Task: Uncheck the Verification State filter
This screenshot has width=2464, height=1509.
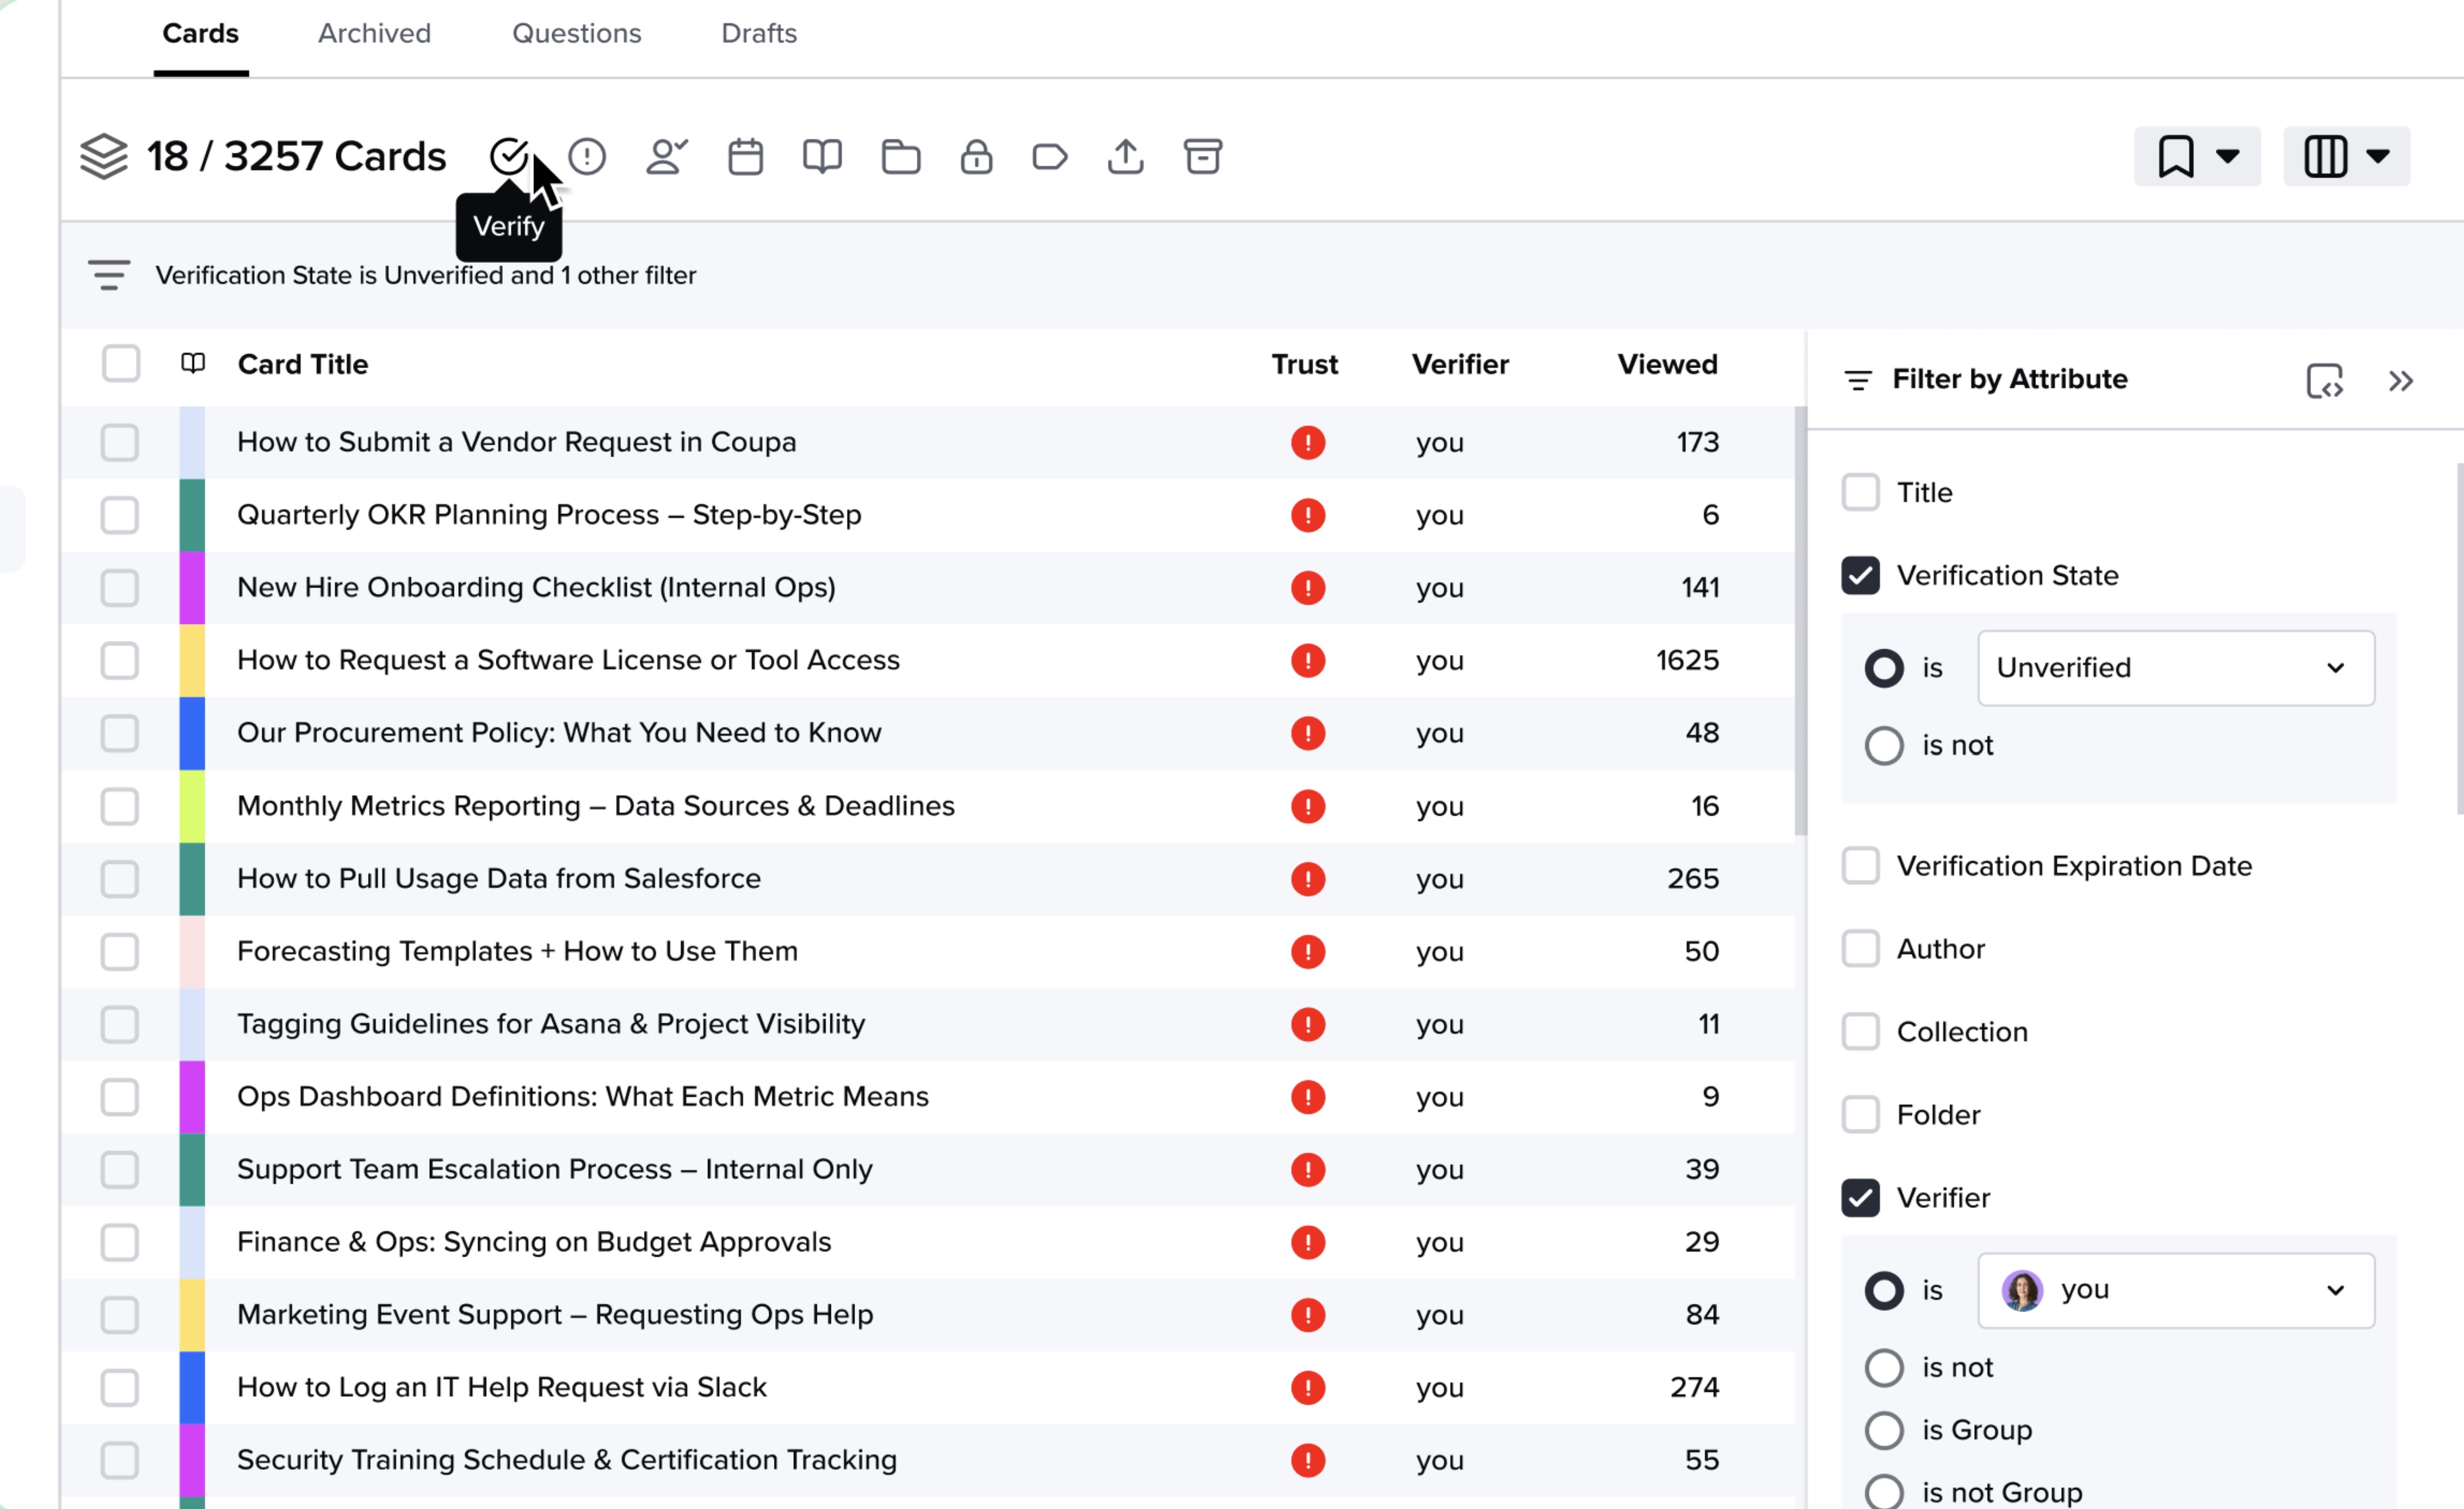Action: [1860, 575]
